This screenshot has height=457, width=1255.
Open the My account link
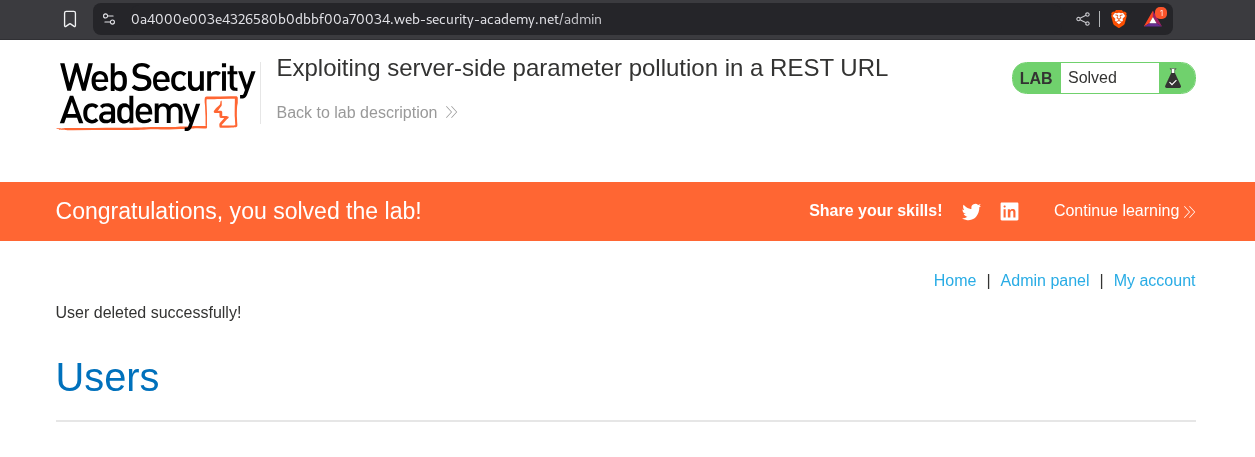pos(1154,281)
